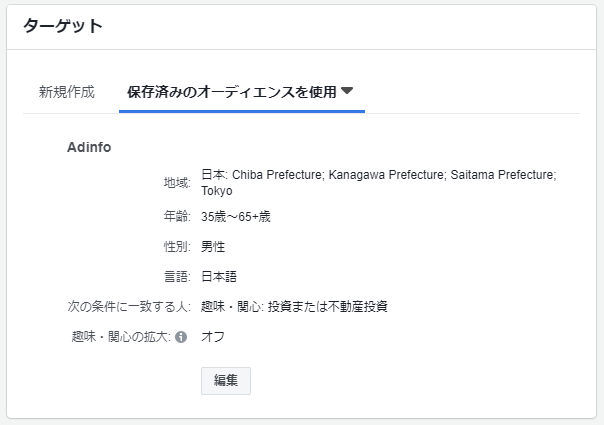Click Tokyo in the location list
604x425 pixels.
pyautogui.click(x=217, y=191)
